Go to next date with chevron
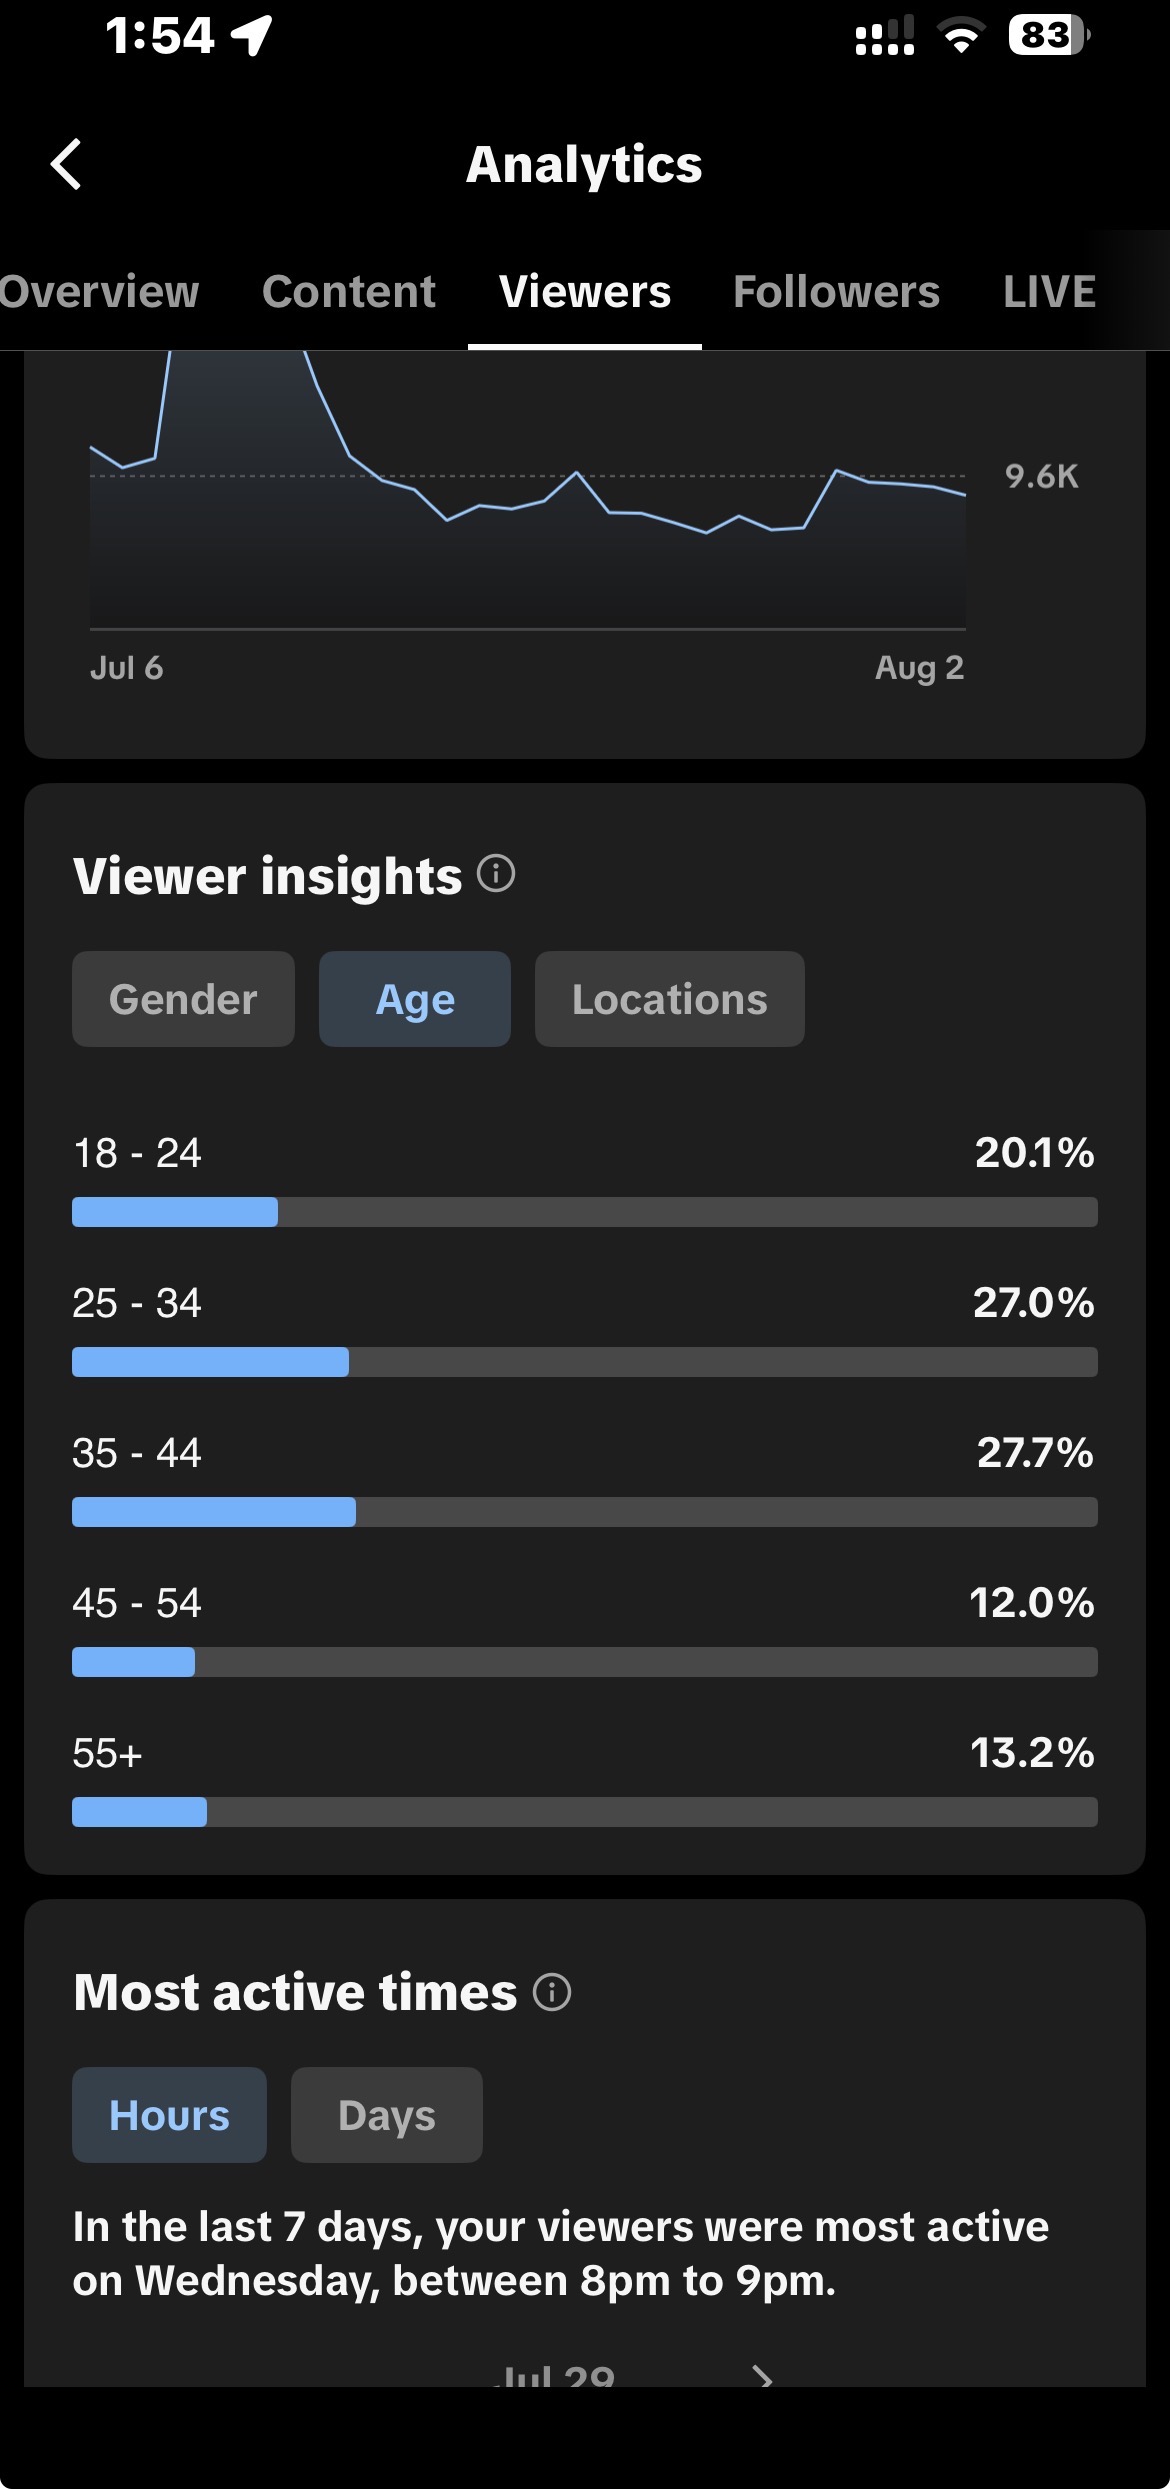 pyautogui.click(x=762, y=2376)
